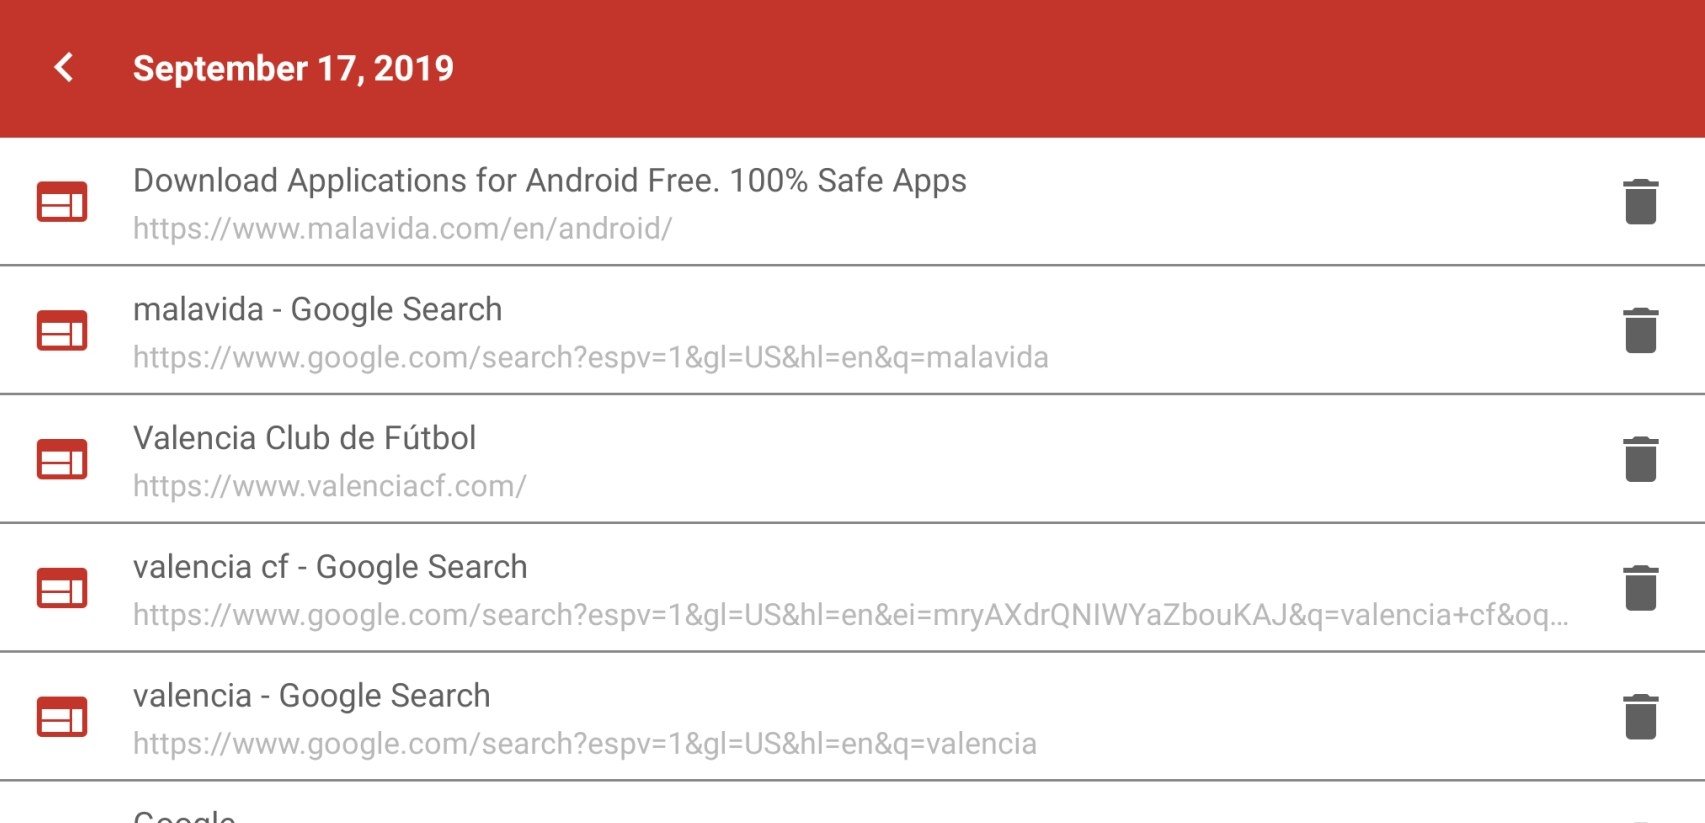The width and height of the screenshot is (1705, 823).
Task: Open valencia - Google Search history item
Action: pos(312,696)
